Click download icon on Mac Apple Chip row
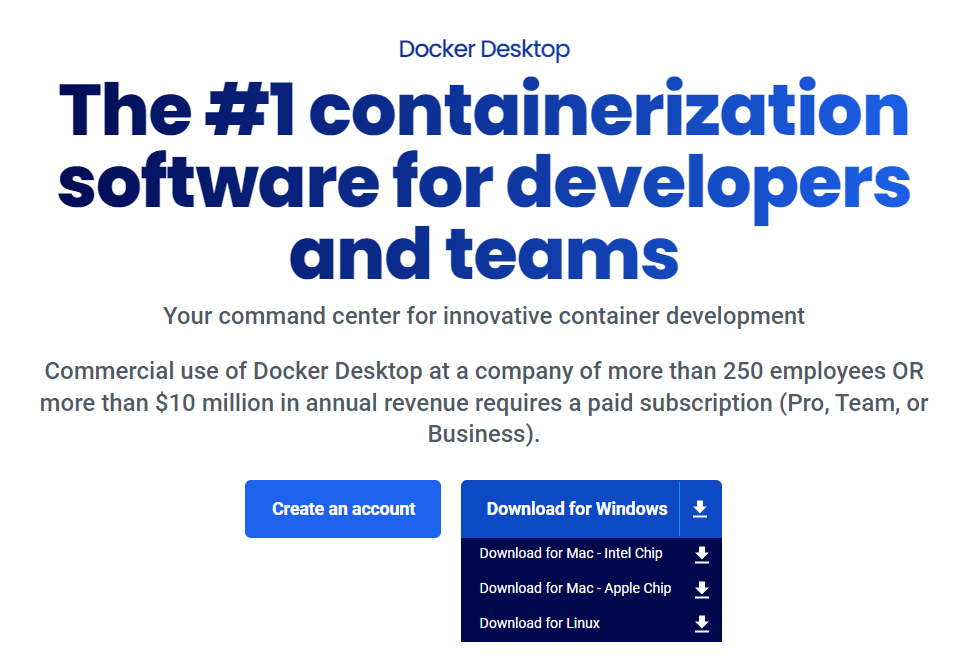 702,589
